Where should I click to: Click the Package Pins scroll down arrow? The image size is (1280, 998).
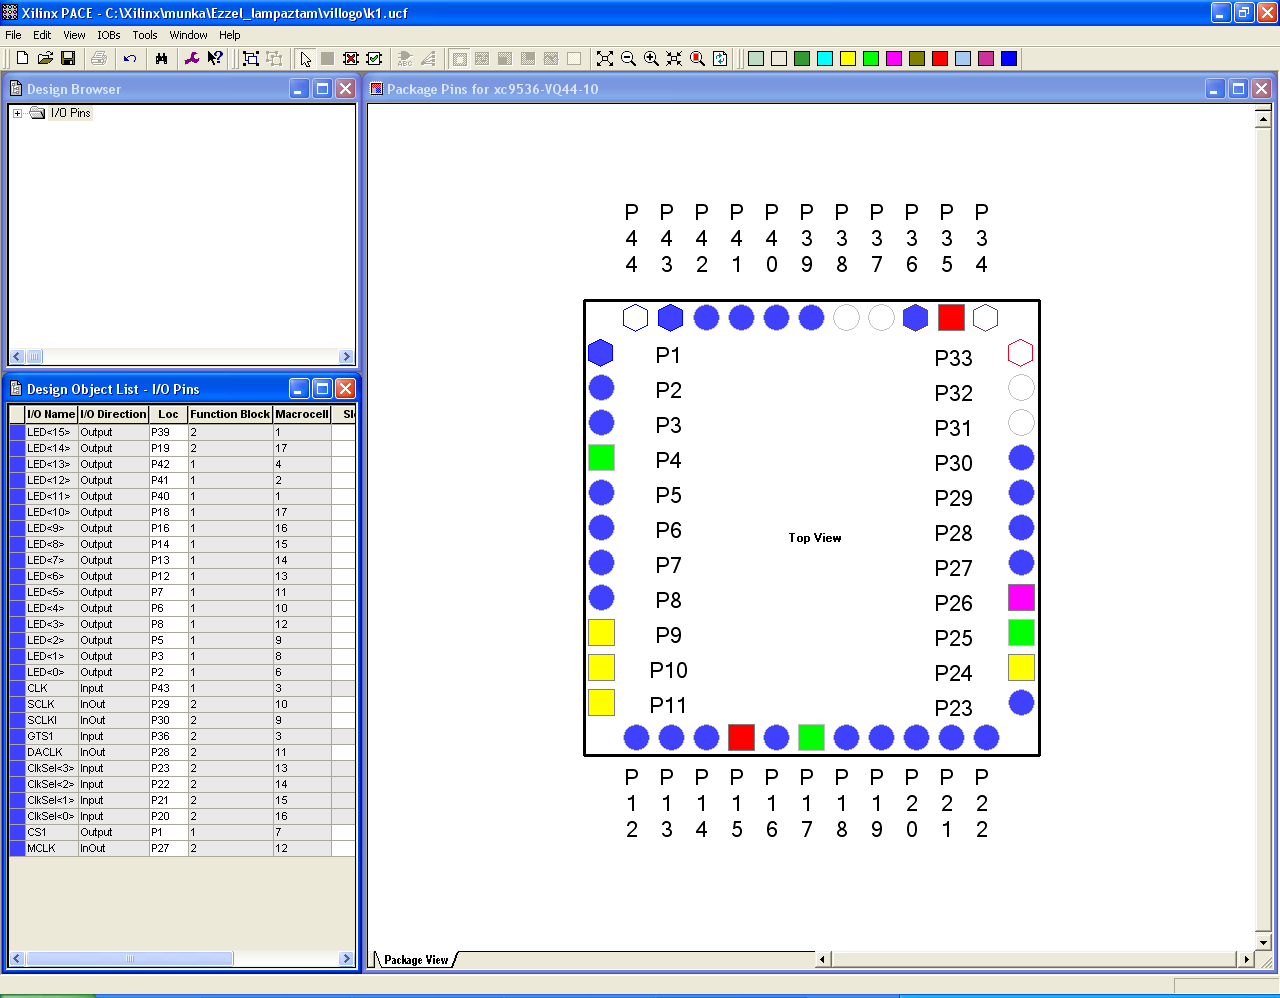click(1263, 942)
